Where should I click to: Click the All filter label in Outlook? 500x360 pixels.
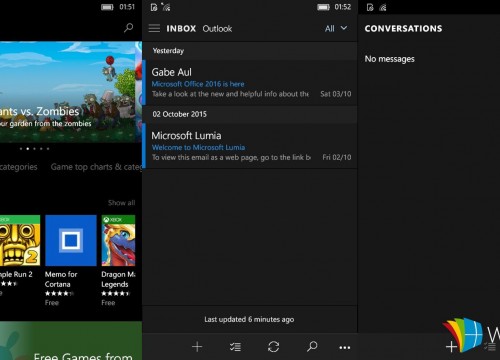click(330, 29)
